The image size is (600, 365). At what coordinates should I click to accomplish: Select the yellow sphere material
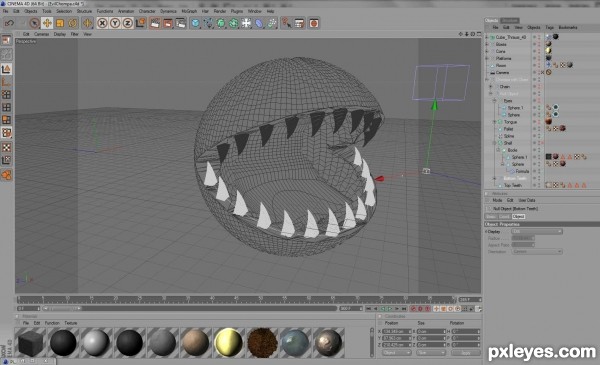228,342
